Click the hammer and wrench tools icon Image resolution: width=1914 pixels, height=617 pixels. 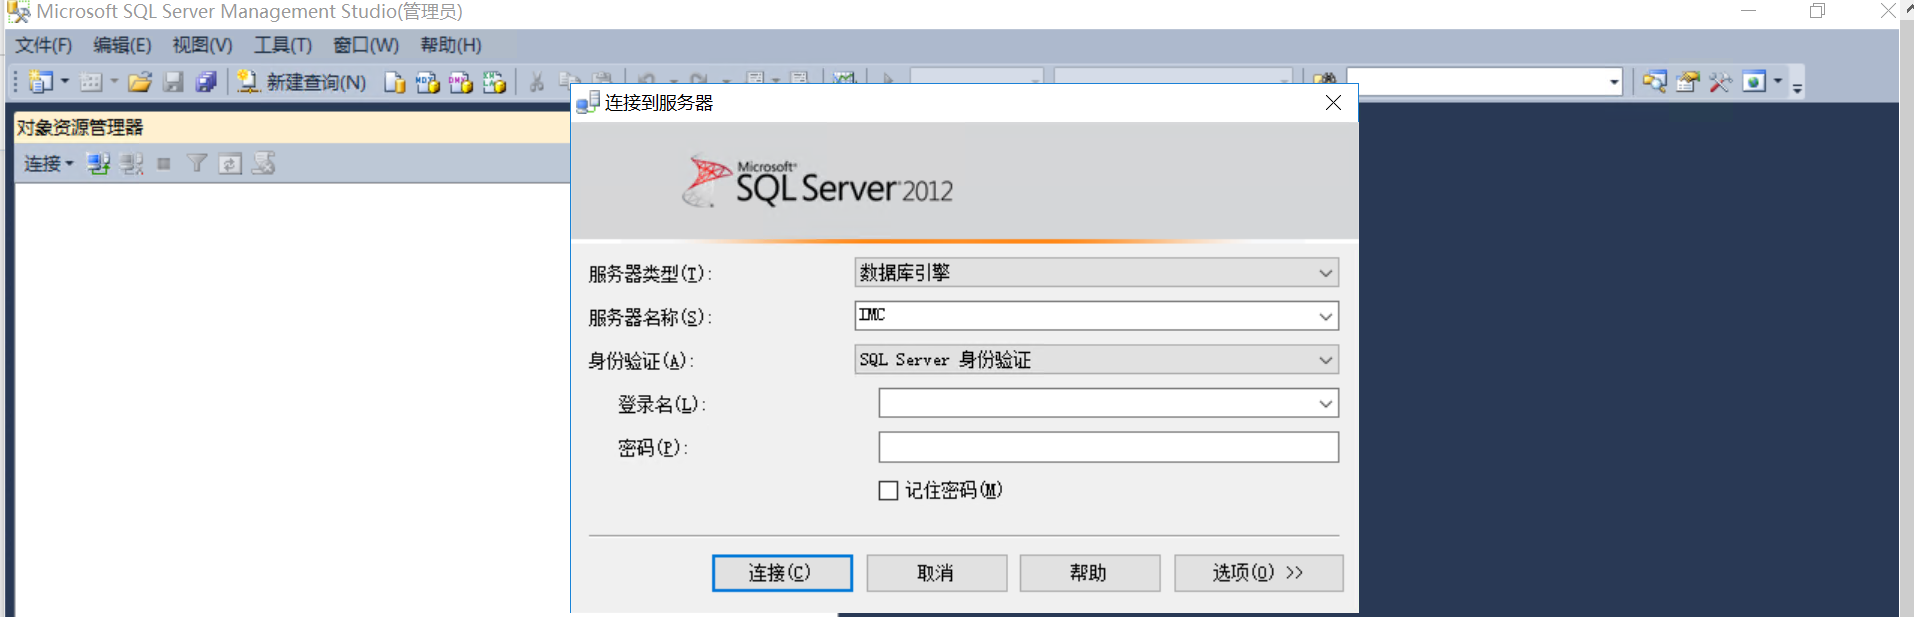pyautogui.click(x=1720, y=82)
